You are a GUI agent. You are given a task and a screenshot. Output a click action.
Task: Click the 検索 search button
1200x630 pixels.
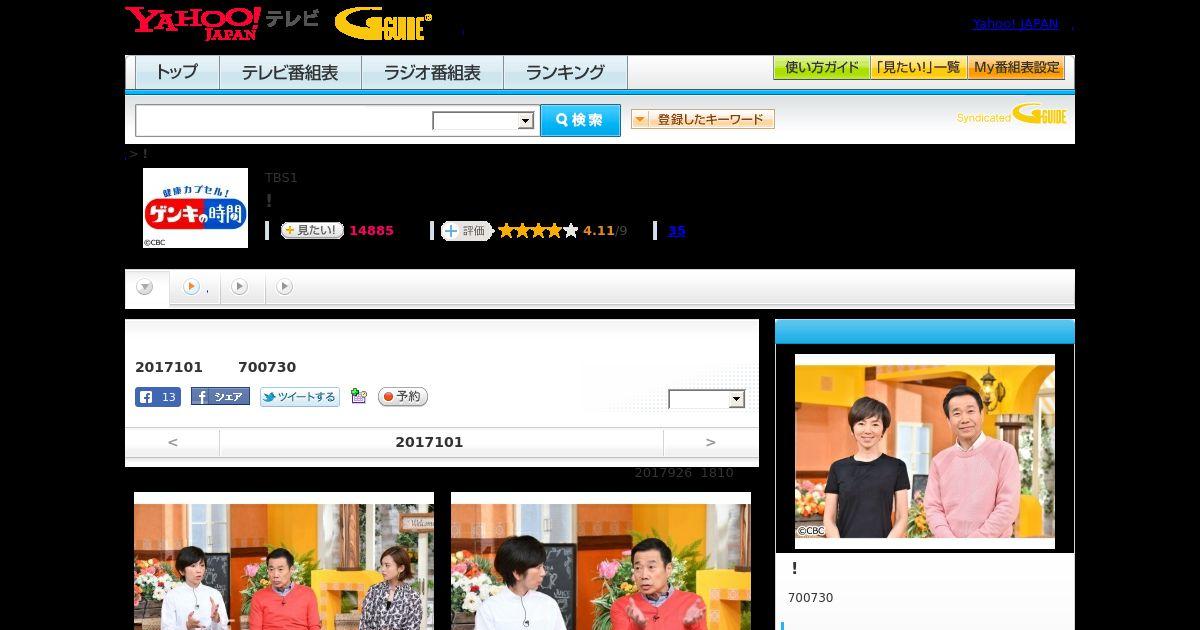coord(580,120)
